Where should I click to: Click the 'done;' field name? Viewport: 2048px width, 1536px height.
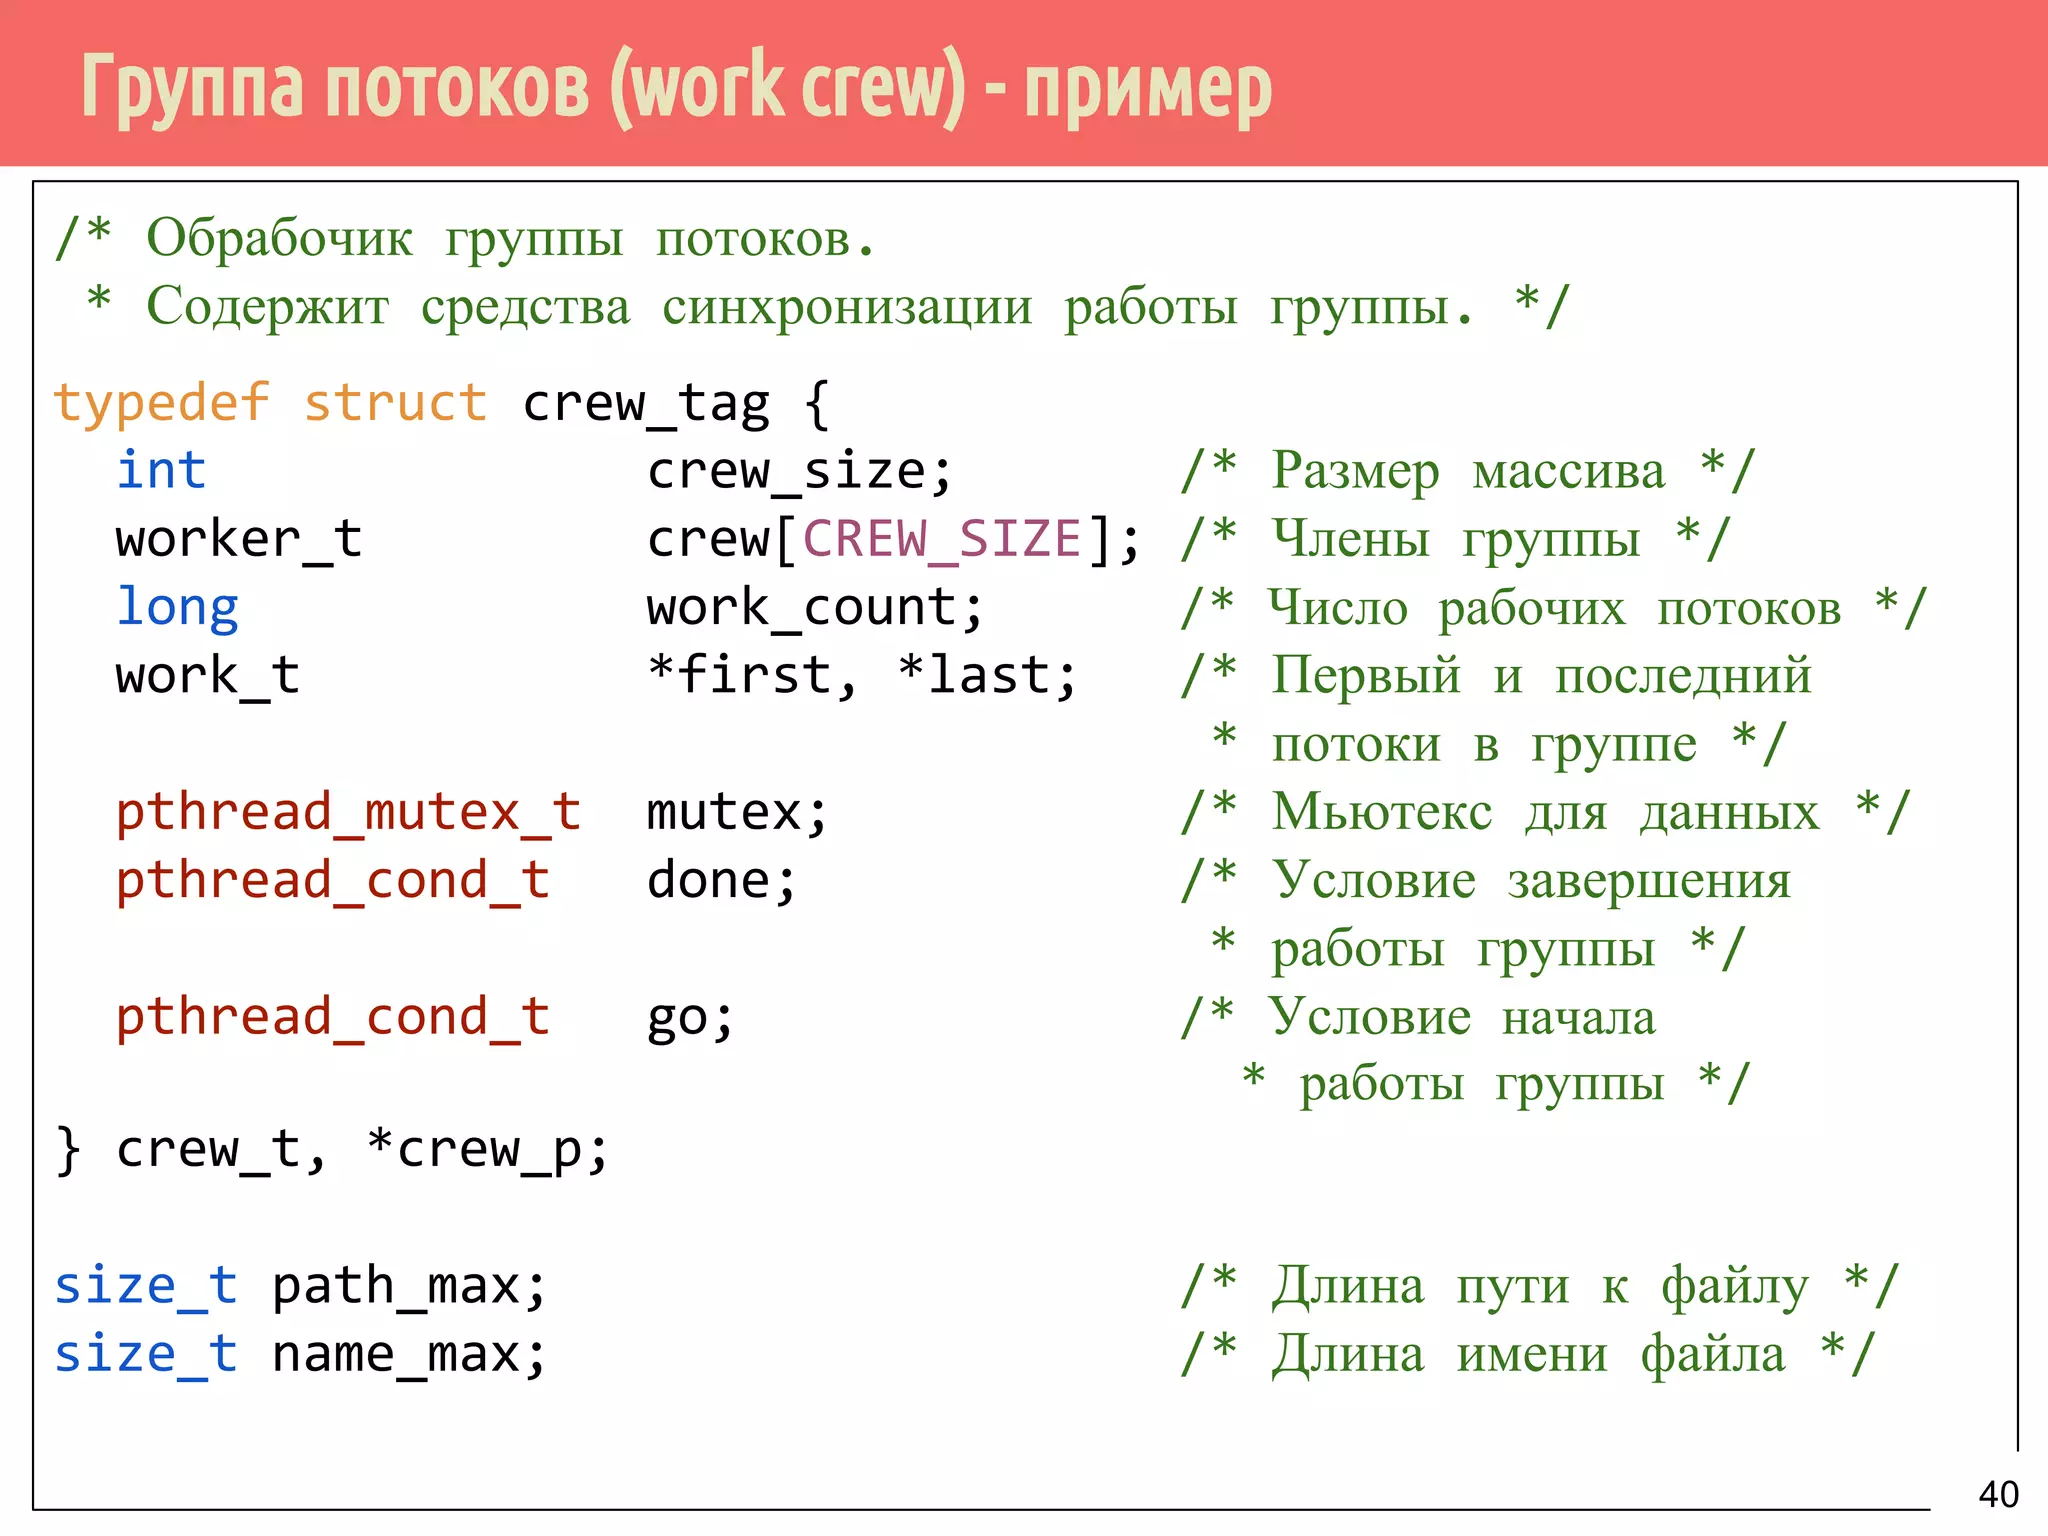click(721, 881)
